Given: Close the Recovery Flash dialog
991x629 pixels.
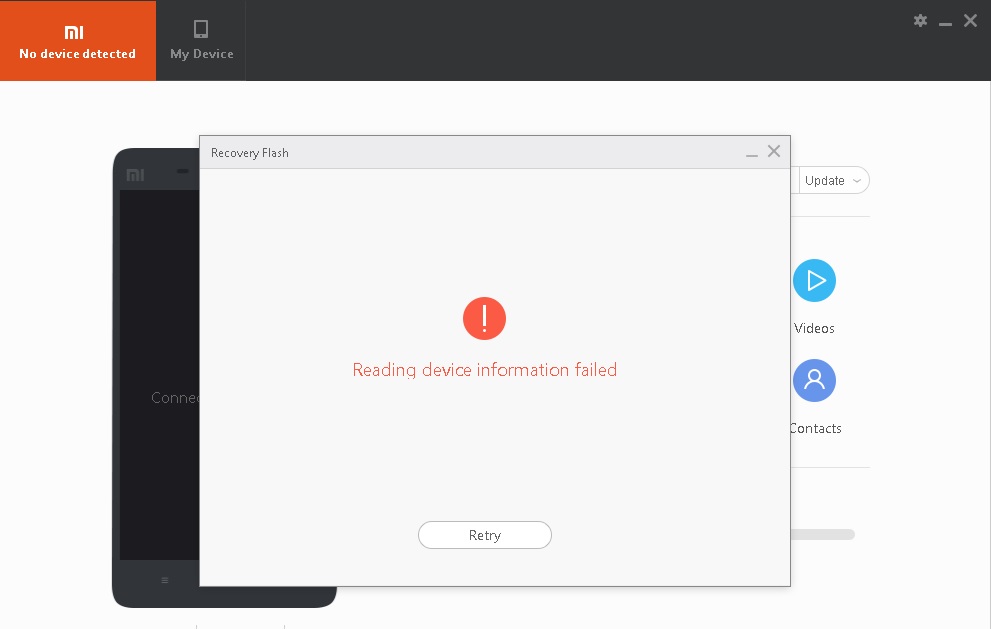Looking at the screenshot, I should 773,152.
